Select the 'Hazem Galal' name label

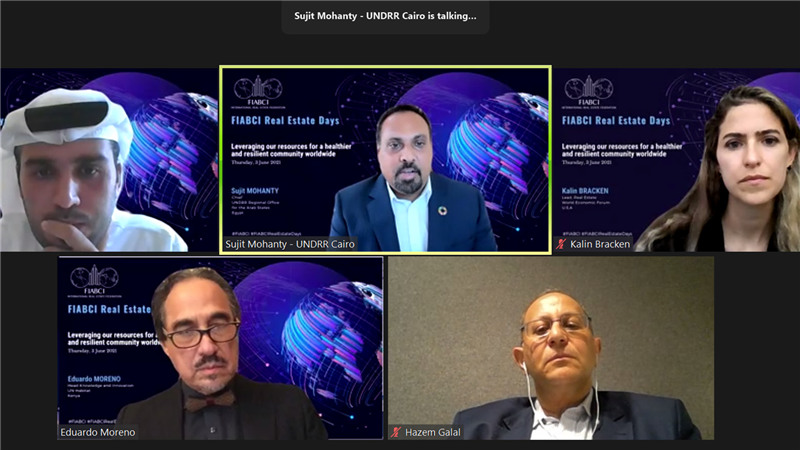433,433
